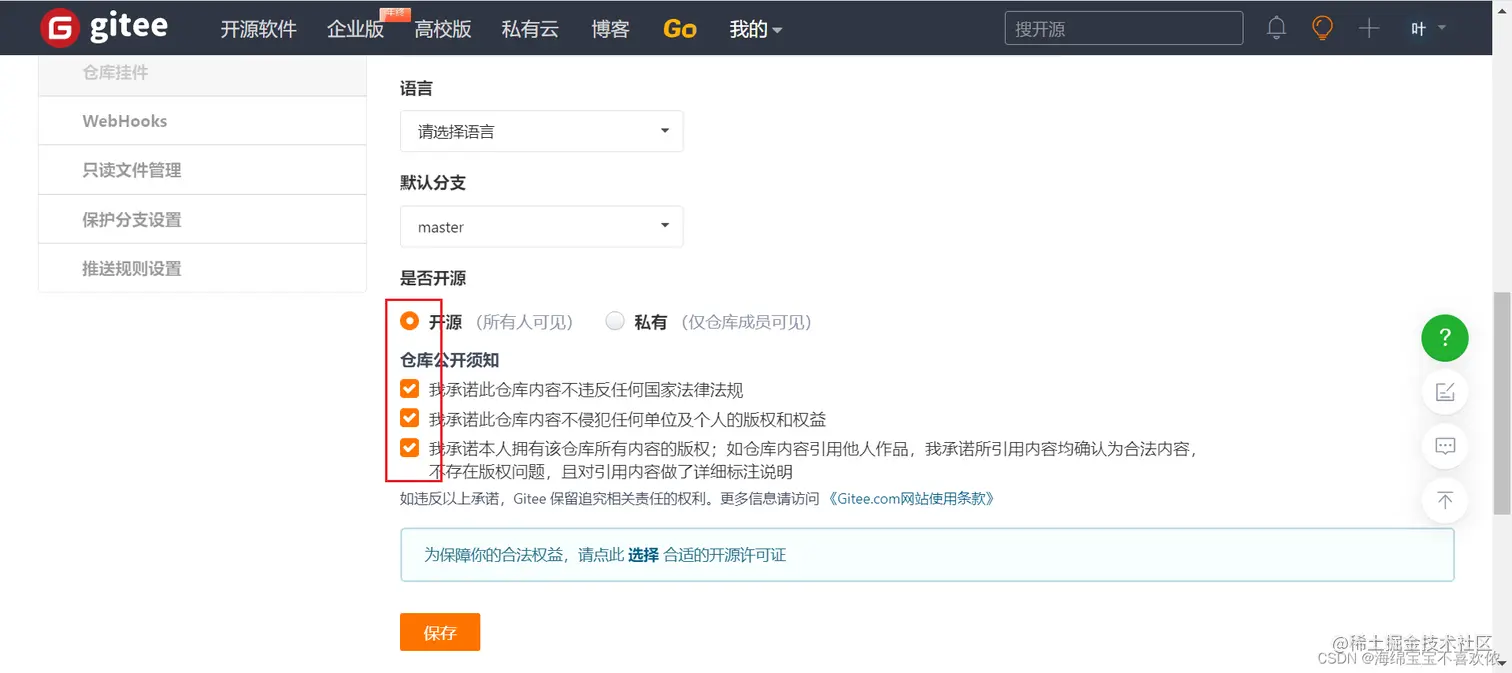
Task: Open 仓库挂件 sidebar item
Action: (202, 73)
